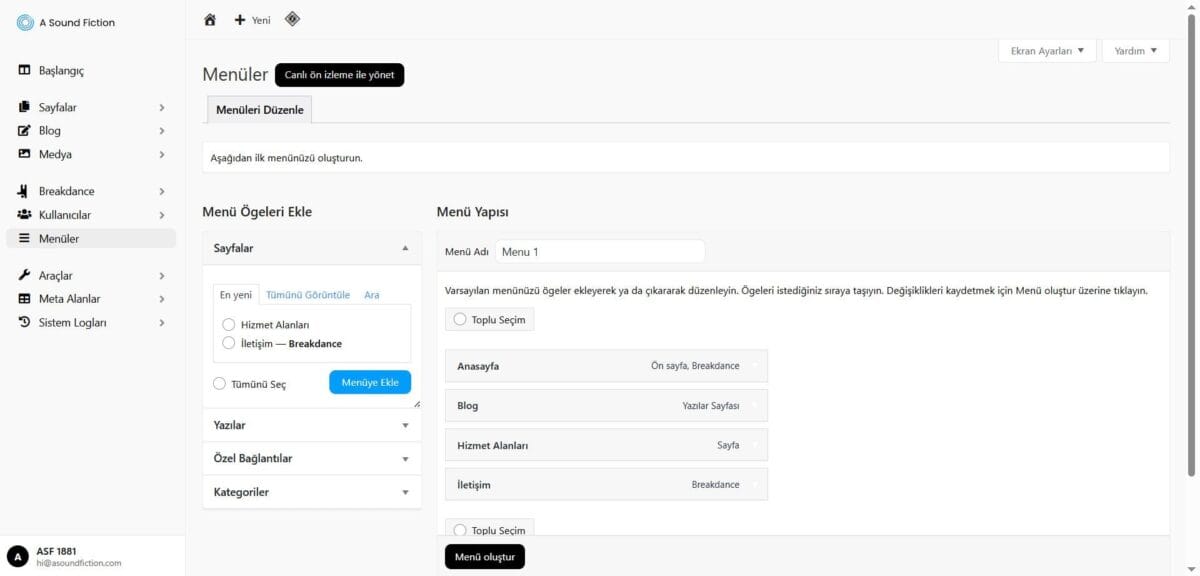This screenshot has height=576, width=1200.
Task: Switch to the Tümünü Görüntüle tab
Action: (x=308, y=295)
